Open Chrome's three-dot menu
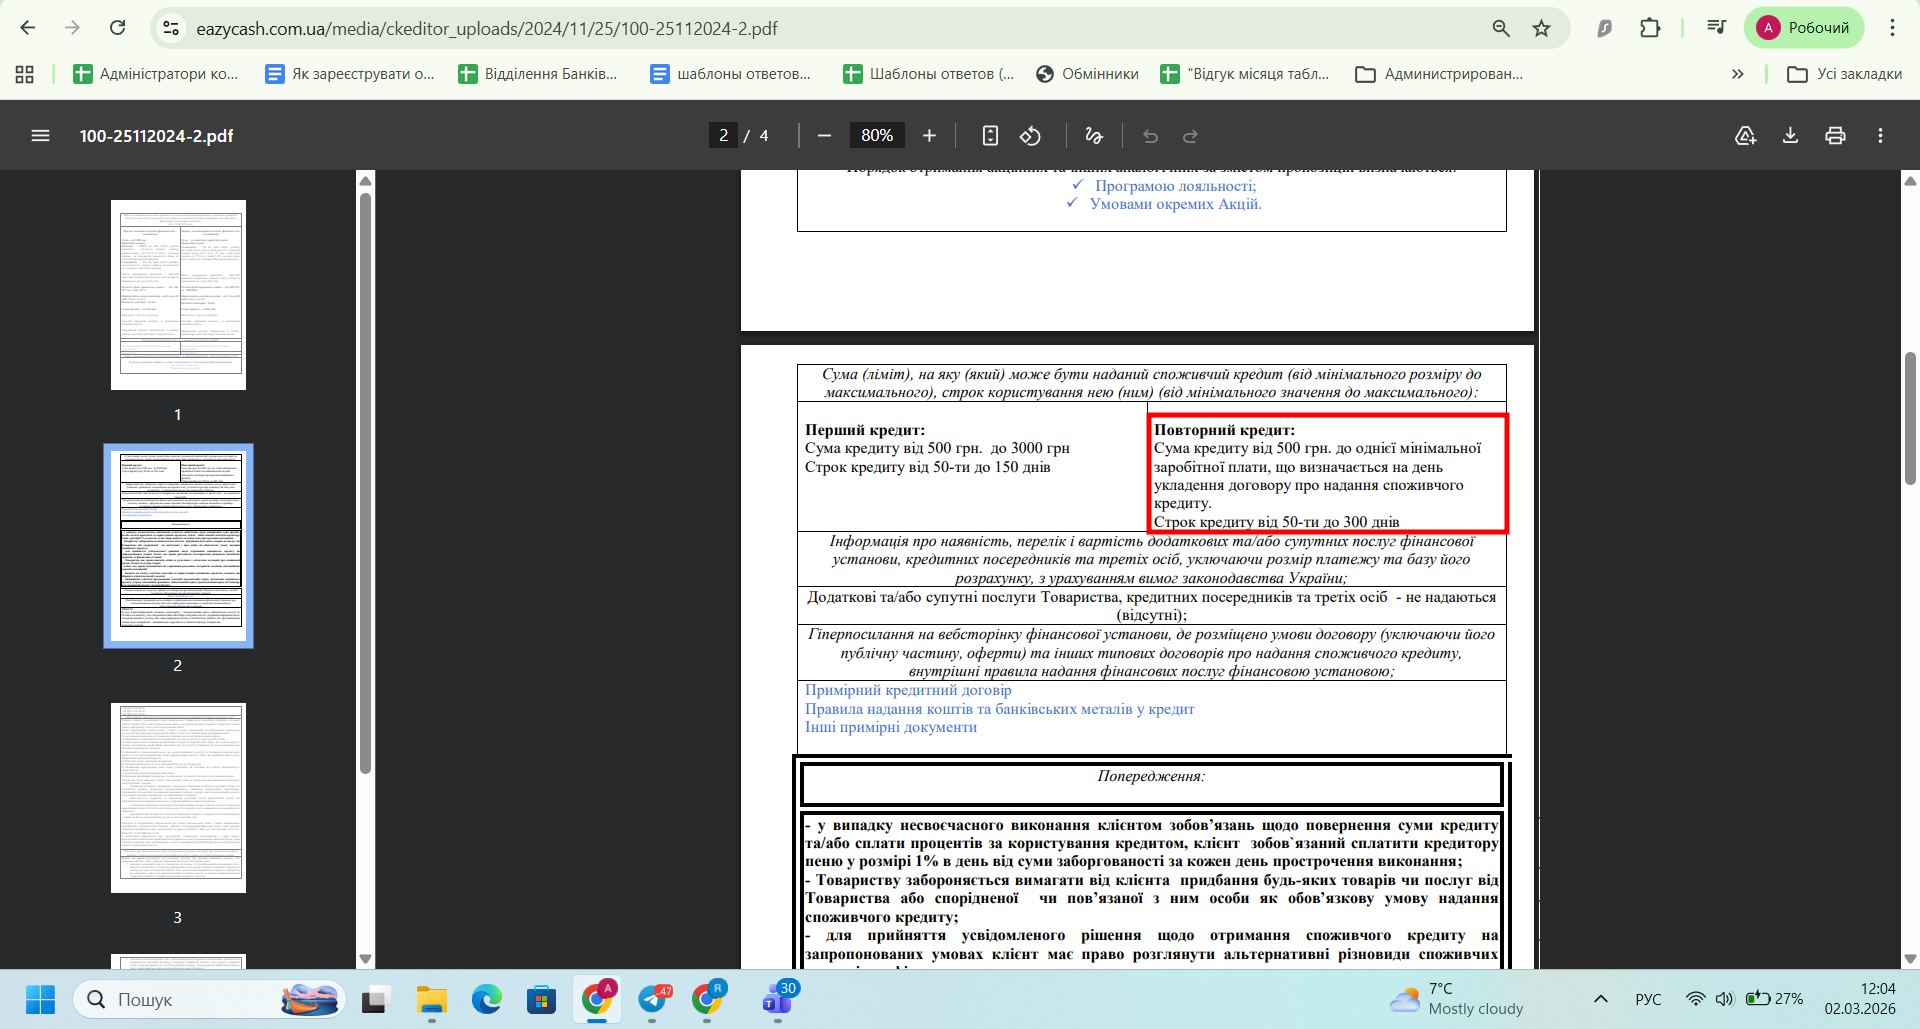The width and height of the screenshot is (1920, 1029). tap(1892, 28)
